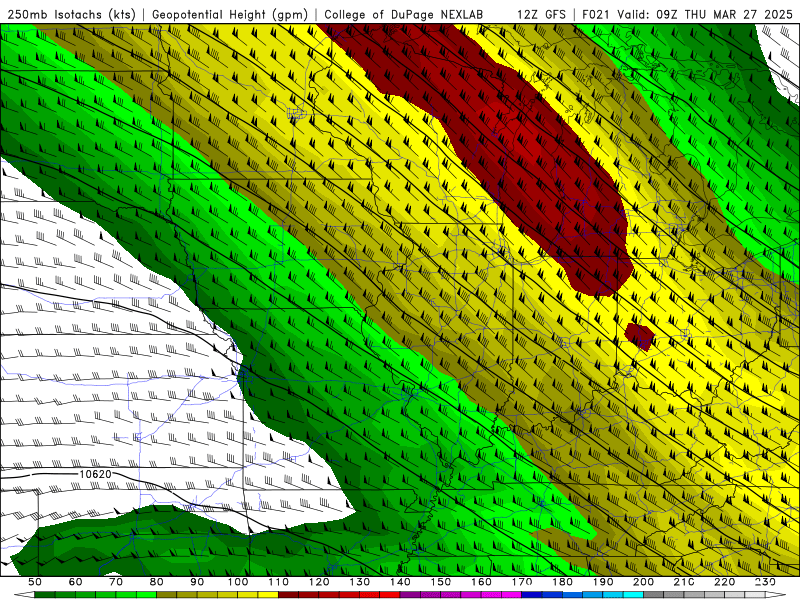Click the '250mb Isotachs (kts)' title text
This screenshot has width=800, height=600.
(71, 14)
